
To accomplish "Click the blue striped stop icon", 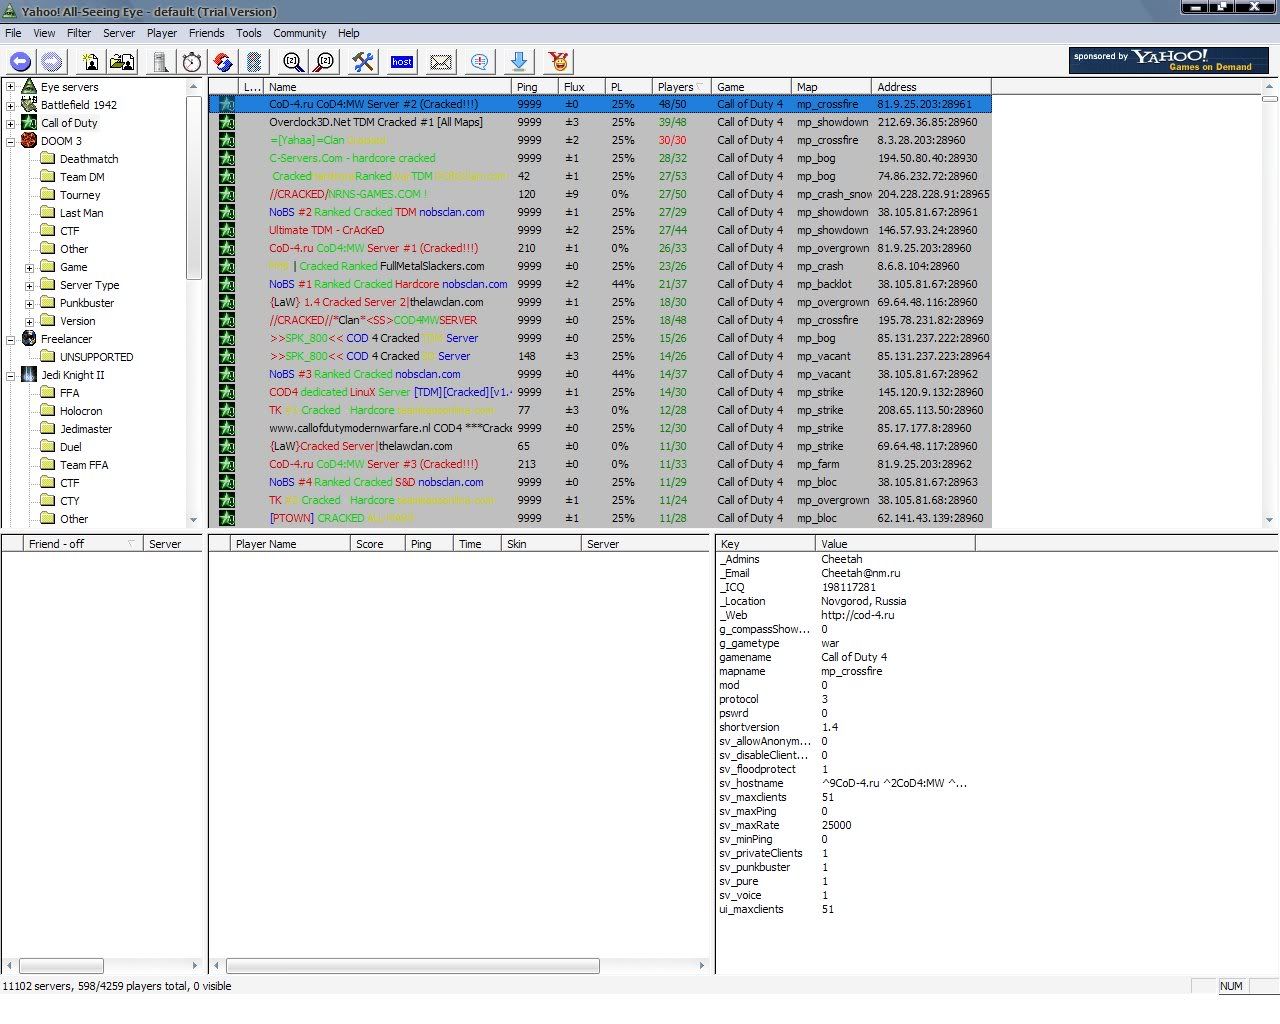I will [x=254, y=62].
